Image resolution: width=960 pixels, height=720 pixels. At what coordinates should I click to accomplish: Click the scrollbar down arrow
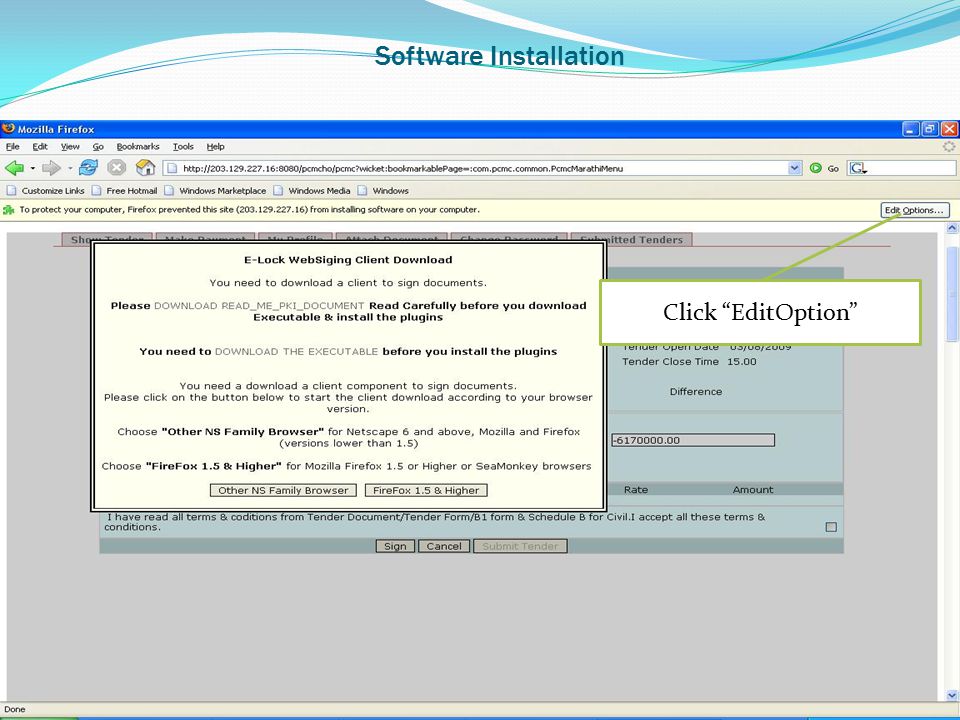pos(952,695)
